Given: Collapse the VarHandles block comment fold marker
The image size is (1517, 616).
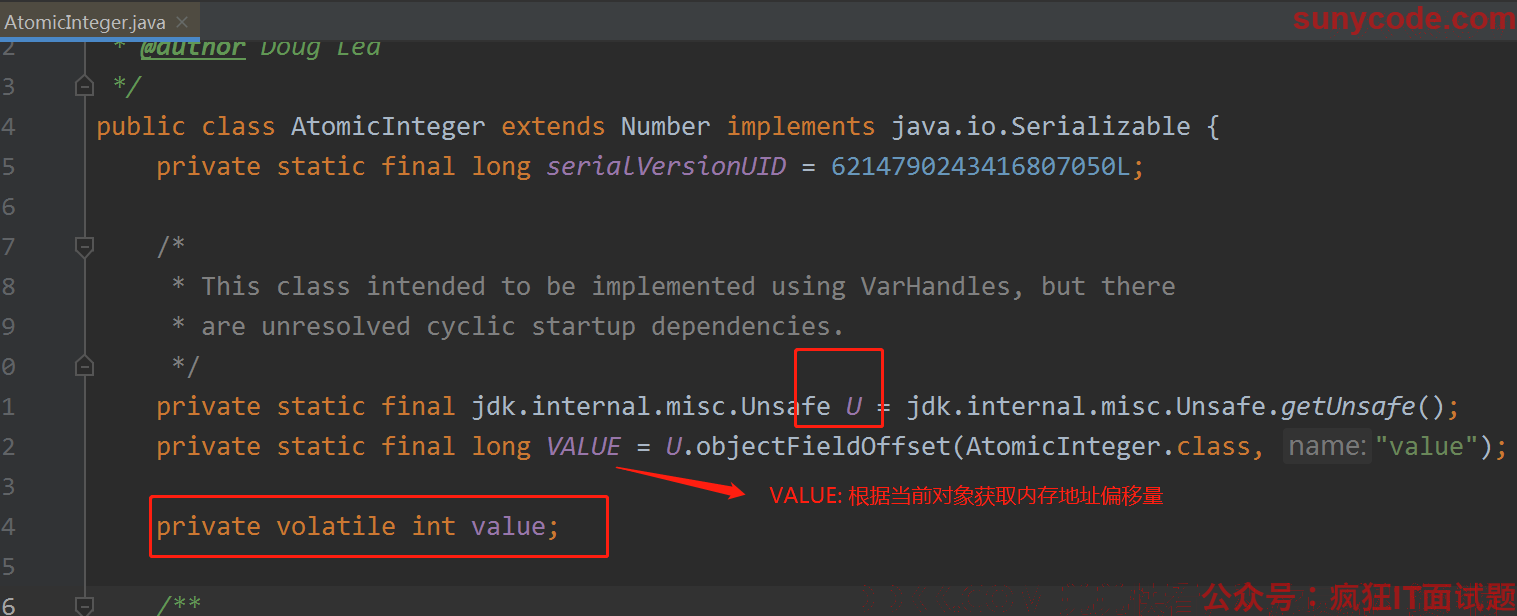Looking at the screenshot, I should (x=85, y=245).
